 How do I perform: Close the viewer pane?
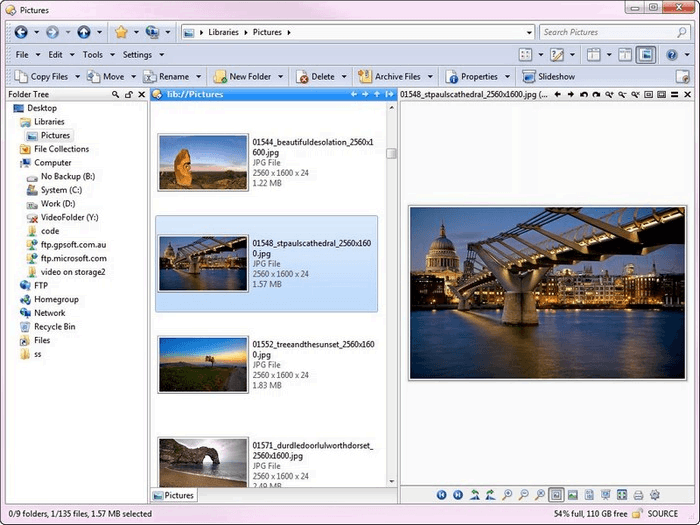[x=688, y=94]
